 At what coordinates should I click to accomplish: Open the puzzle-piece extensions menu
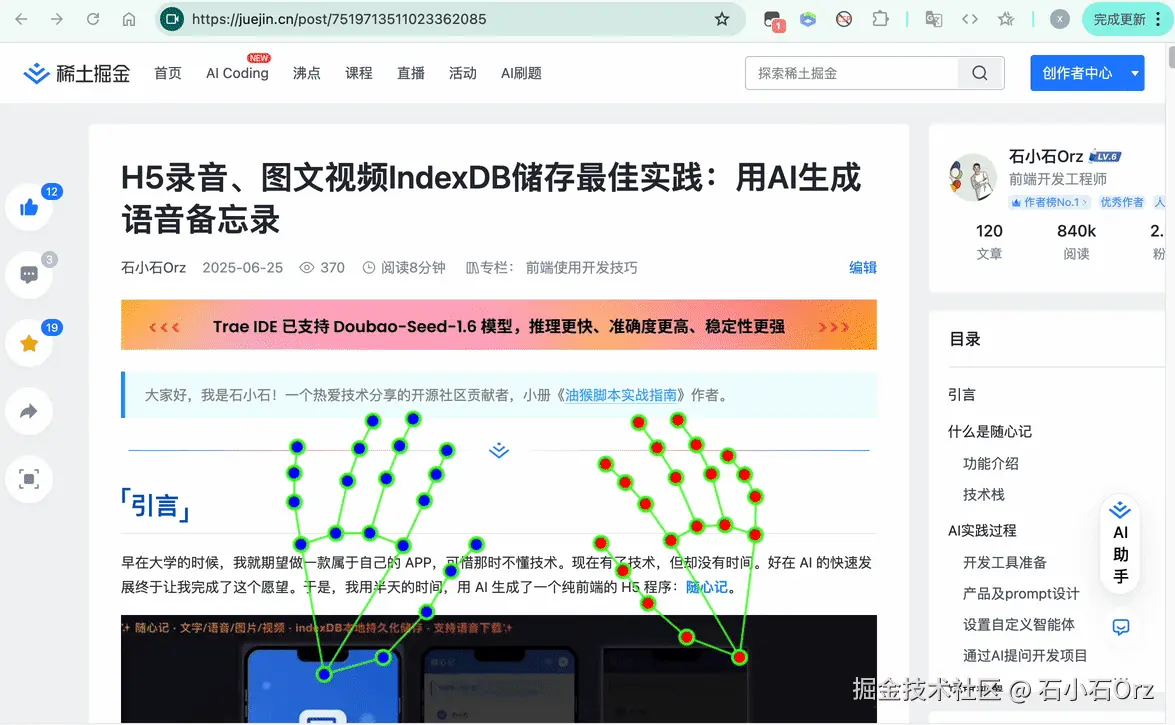[881, 19]
